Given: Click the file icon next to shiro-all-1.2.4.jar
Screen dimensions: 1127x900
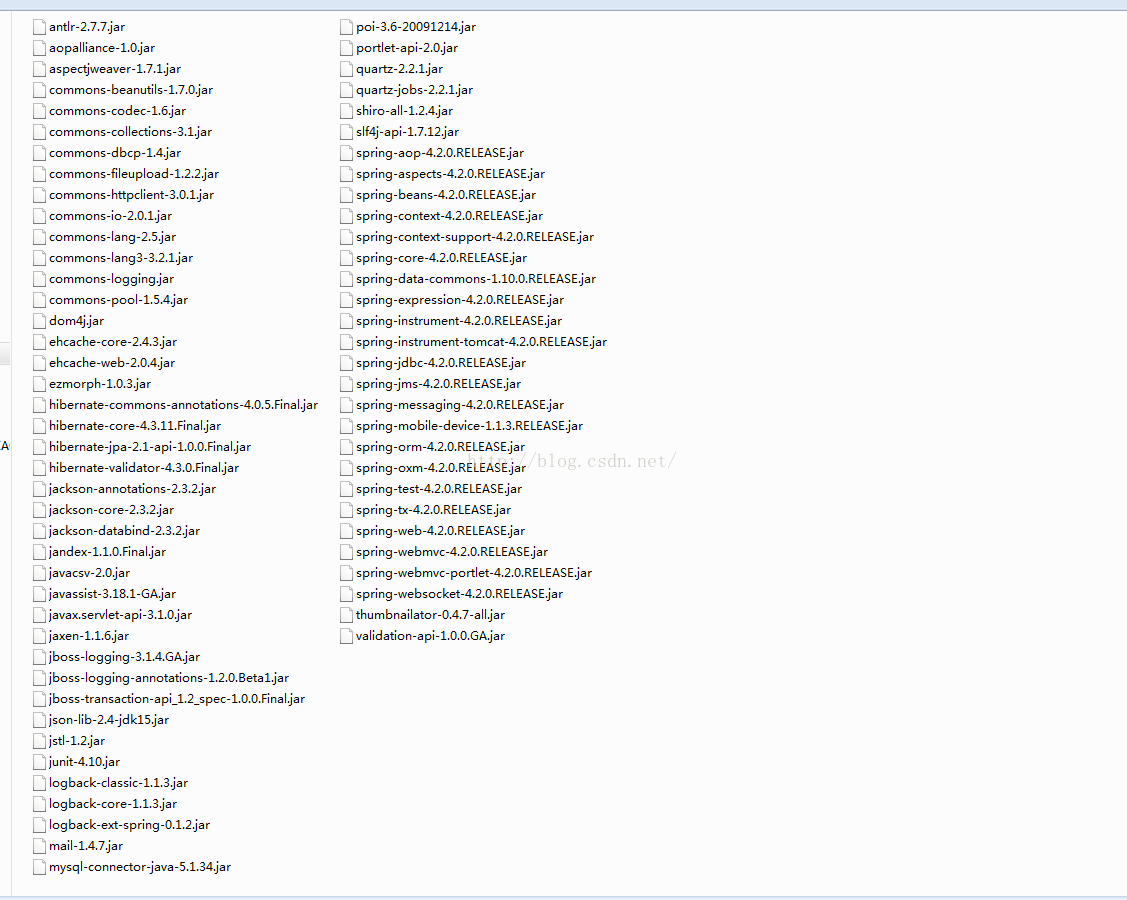Looking at the screenshot, I should (x=346, y=111).
